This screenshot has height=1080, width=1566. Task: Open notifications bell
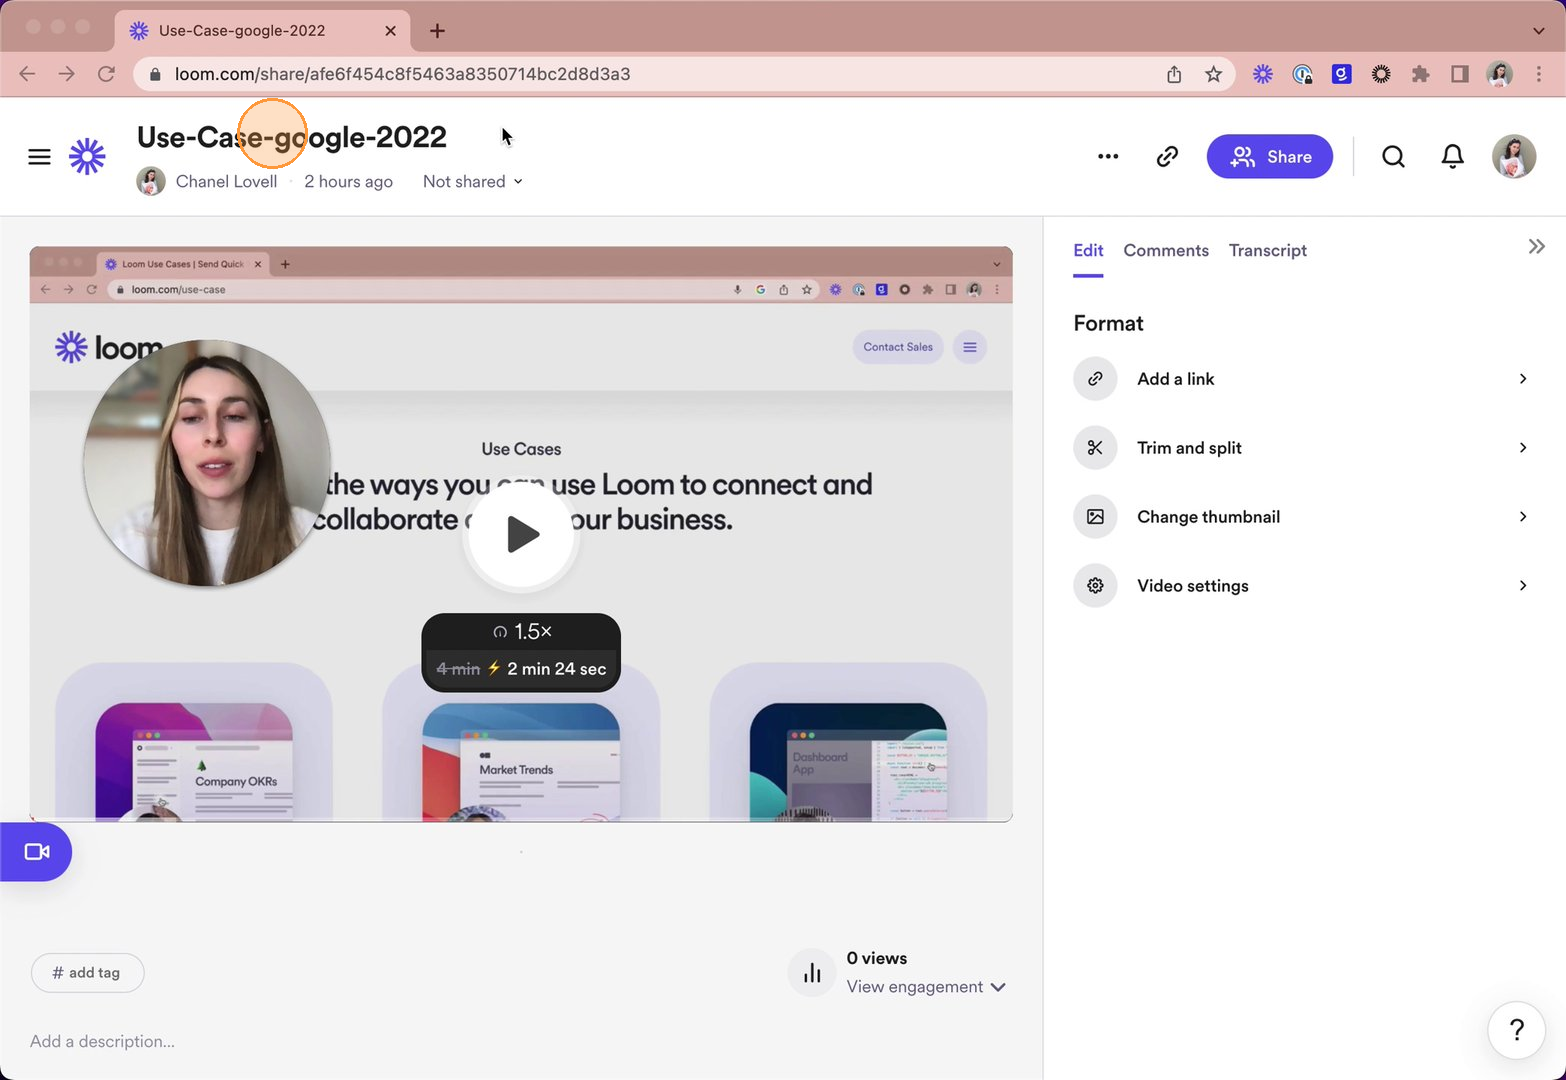click(1452, 156)
